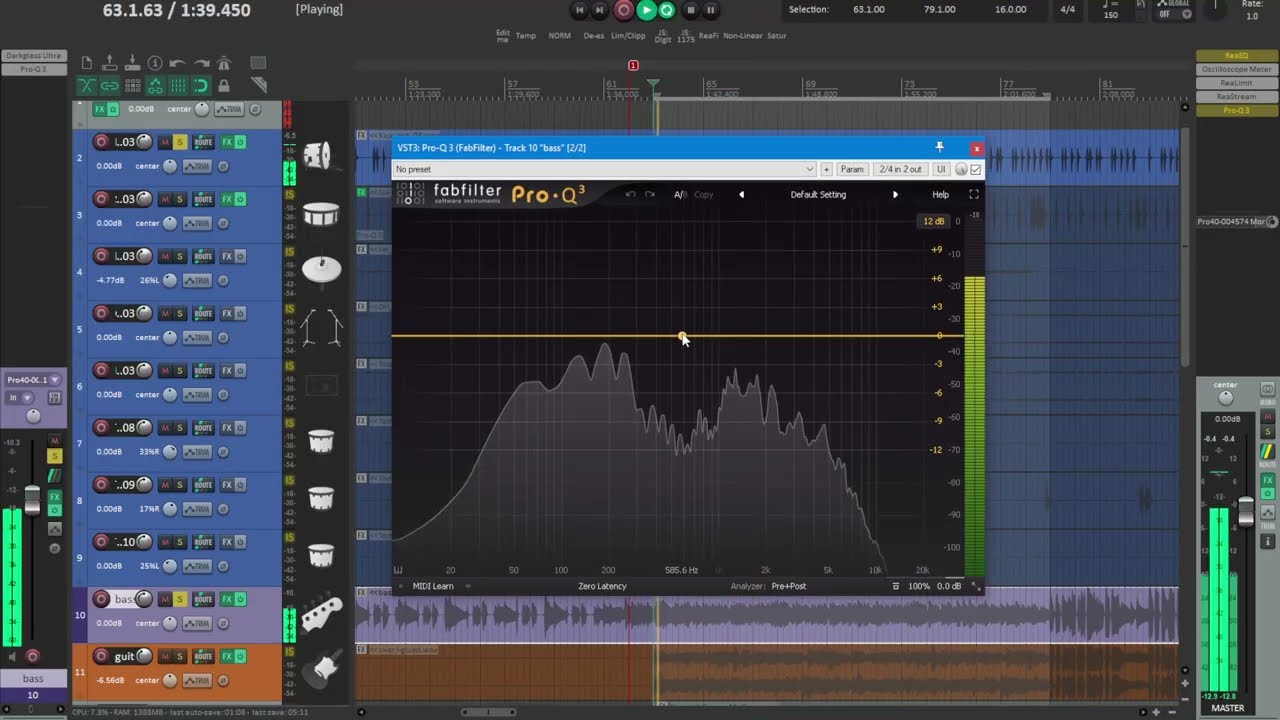The height and width of the screenshot is (720, 1280).
Task: Load the previous Pro-Q 3 preset
Action: 741,195
